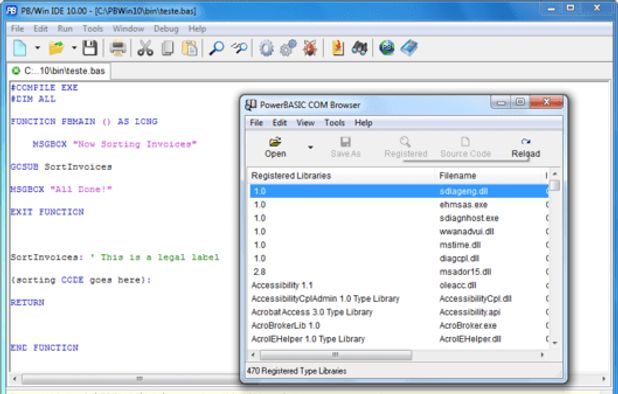Image resolution: width=618 pixels, height=394 pixels.
Task: Click the SortInvoices: label line in code
Action: click(x=114, y=257)
